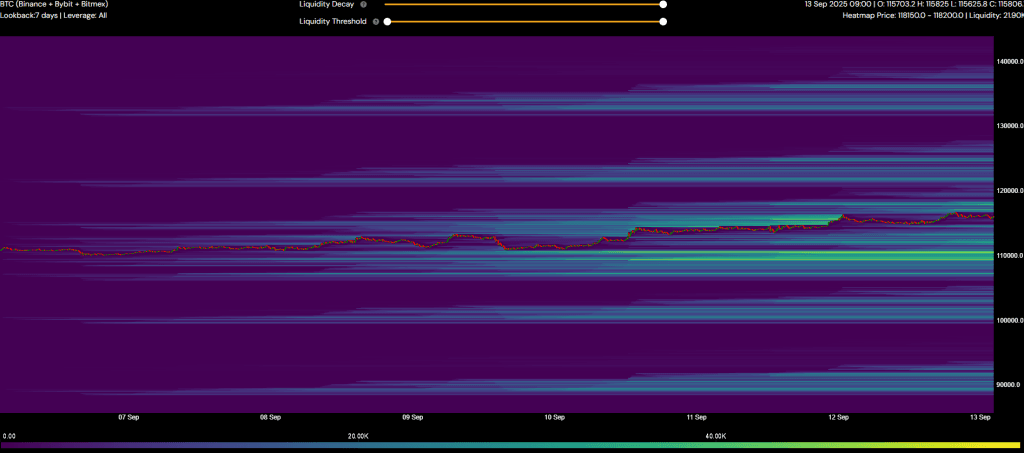
Task: Click the Lookback 7 days Leverage label
Action: (54, 16)
